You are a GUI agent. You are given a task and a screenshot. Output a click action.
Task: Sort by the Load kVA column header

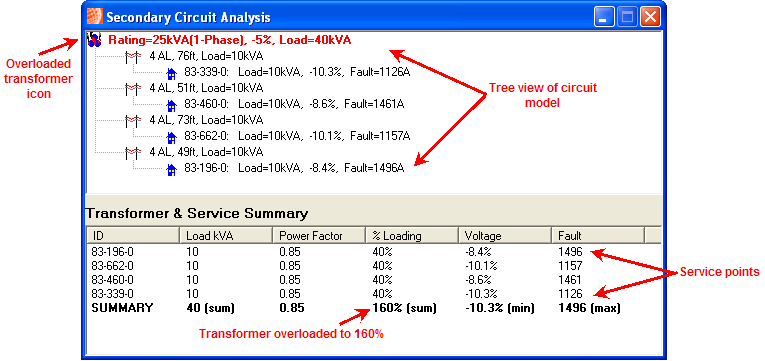click(226, 236)
